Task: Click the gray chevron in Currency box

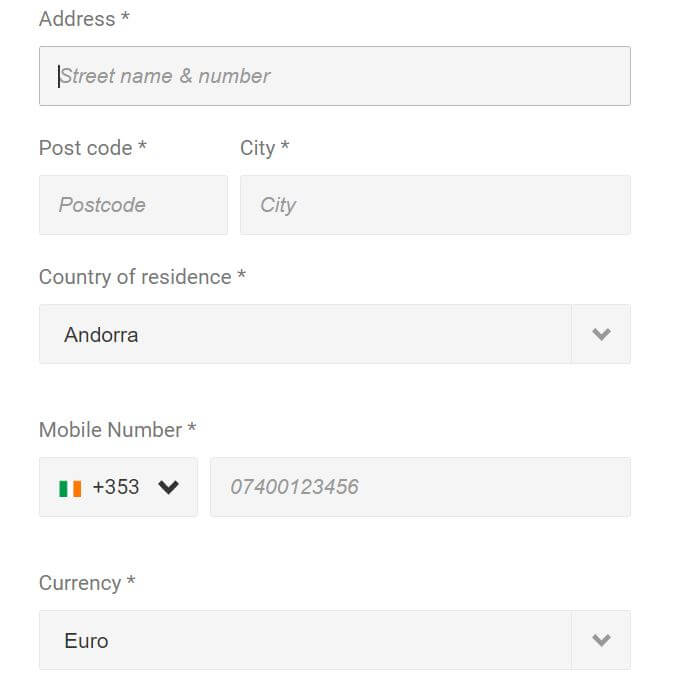Action: click(601, 640)
